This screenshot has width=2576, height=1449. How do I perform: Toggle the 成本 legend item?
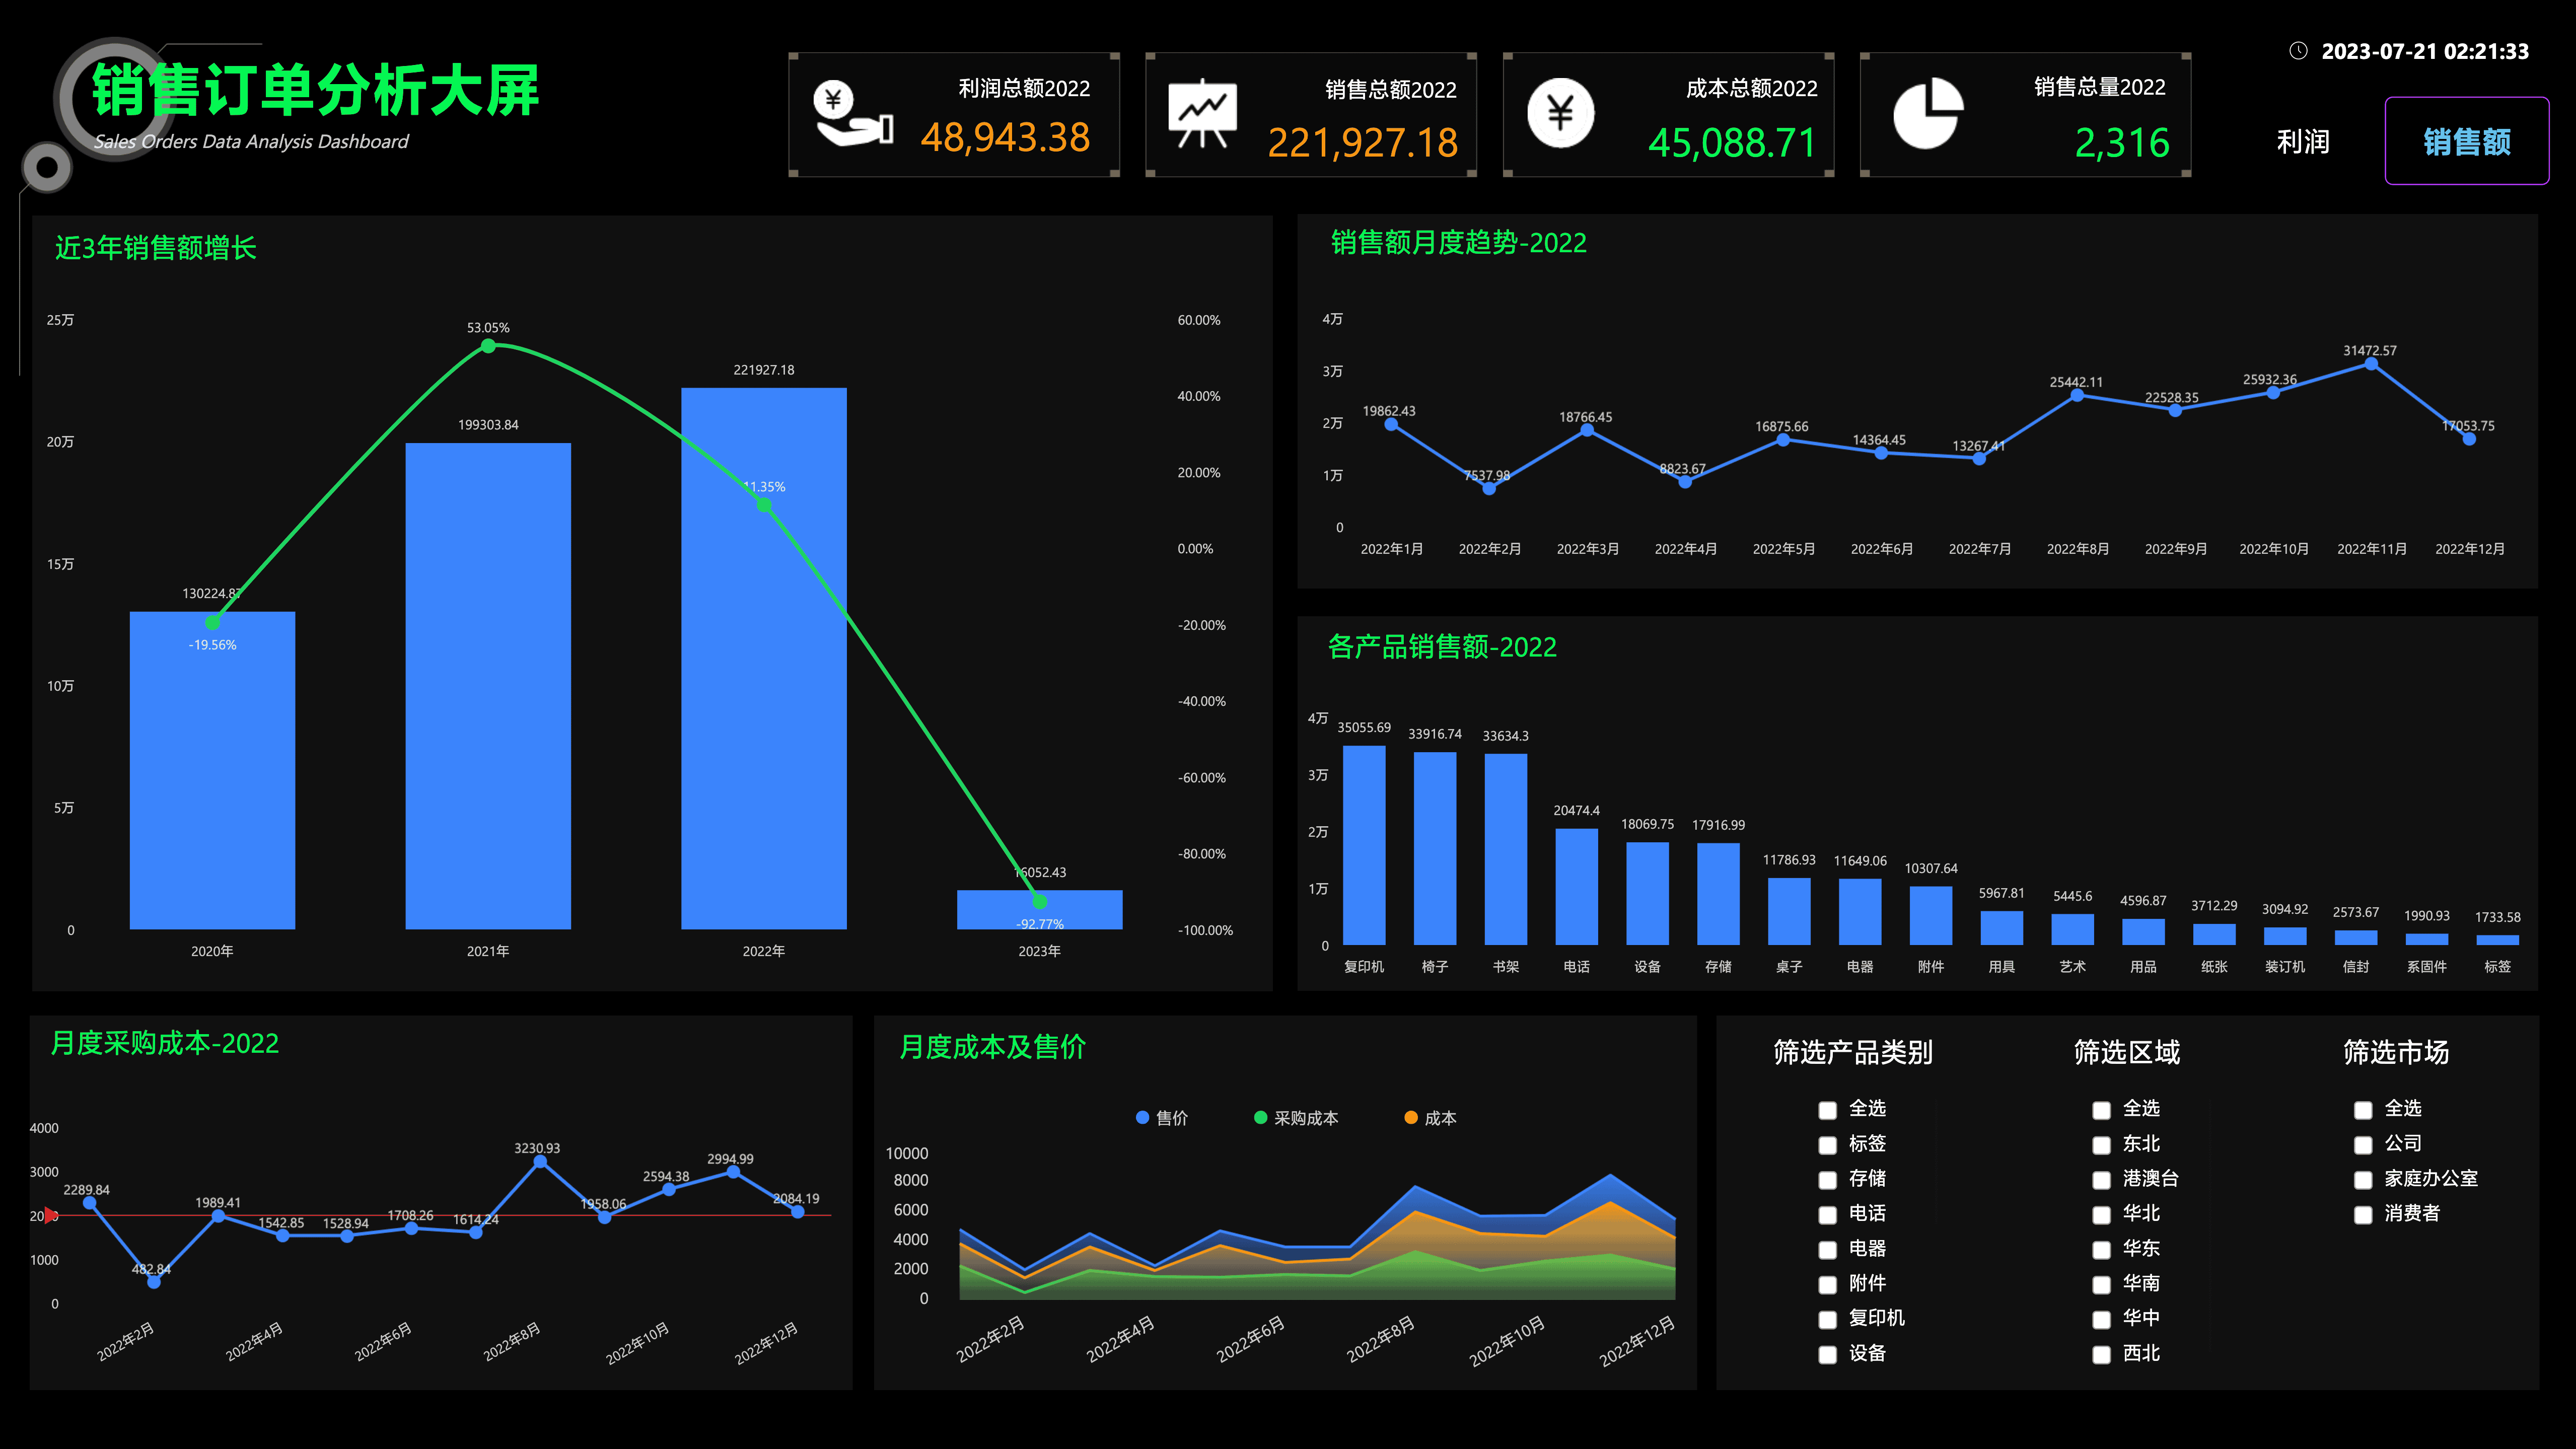tap(1430, 1118)
